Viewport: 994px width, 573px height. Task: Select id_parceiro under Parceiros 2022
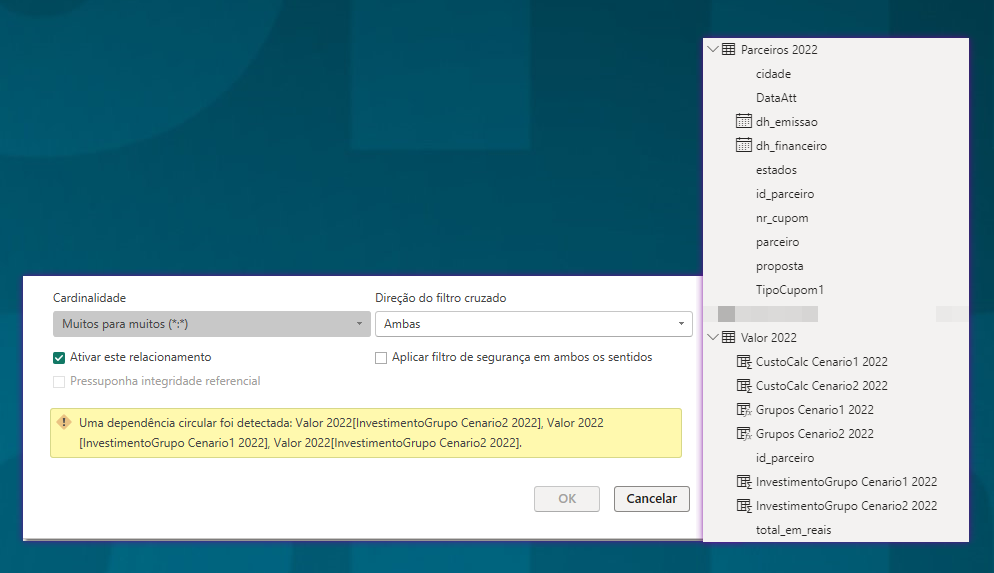[x=785, y=194]
